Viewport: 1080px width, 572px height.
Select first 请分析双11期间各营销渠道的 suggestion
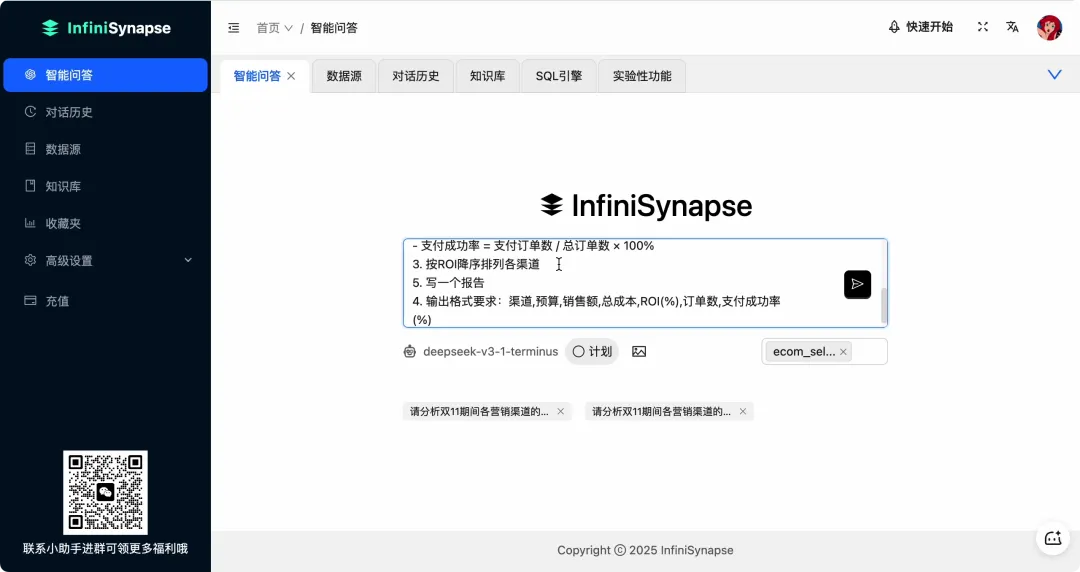point(479,411)
